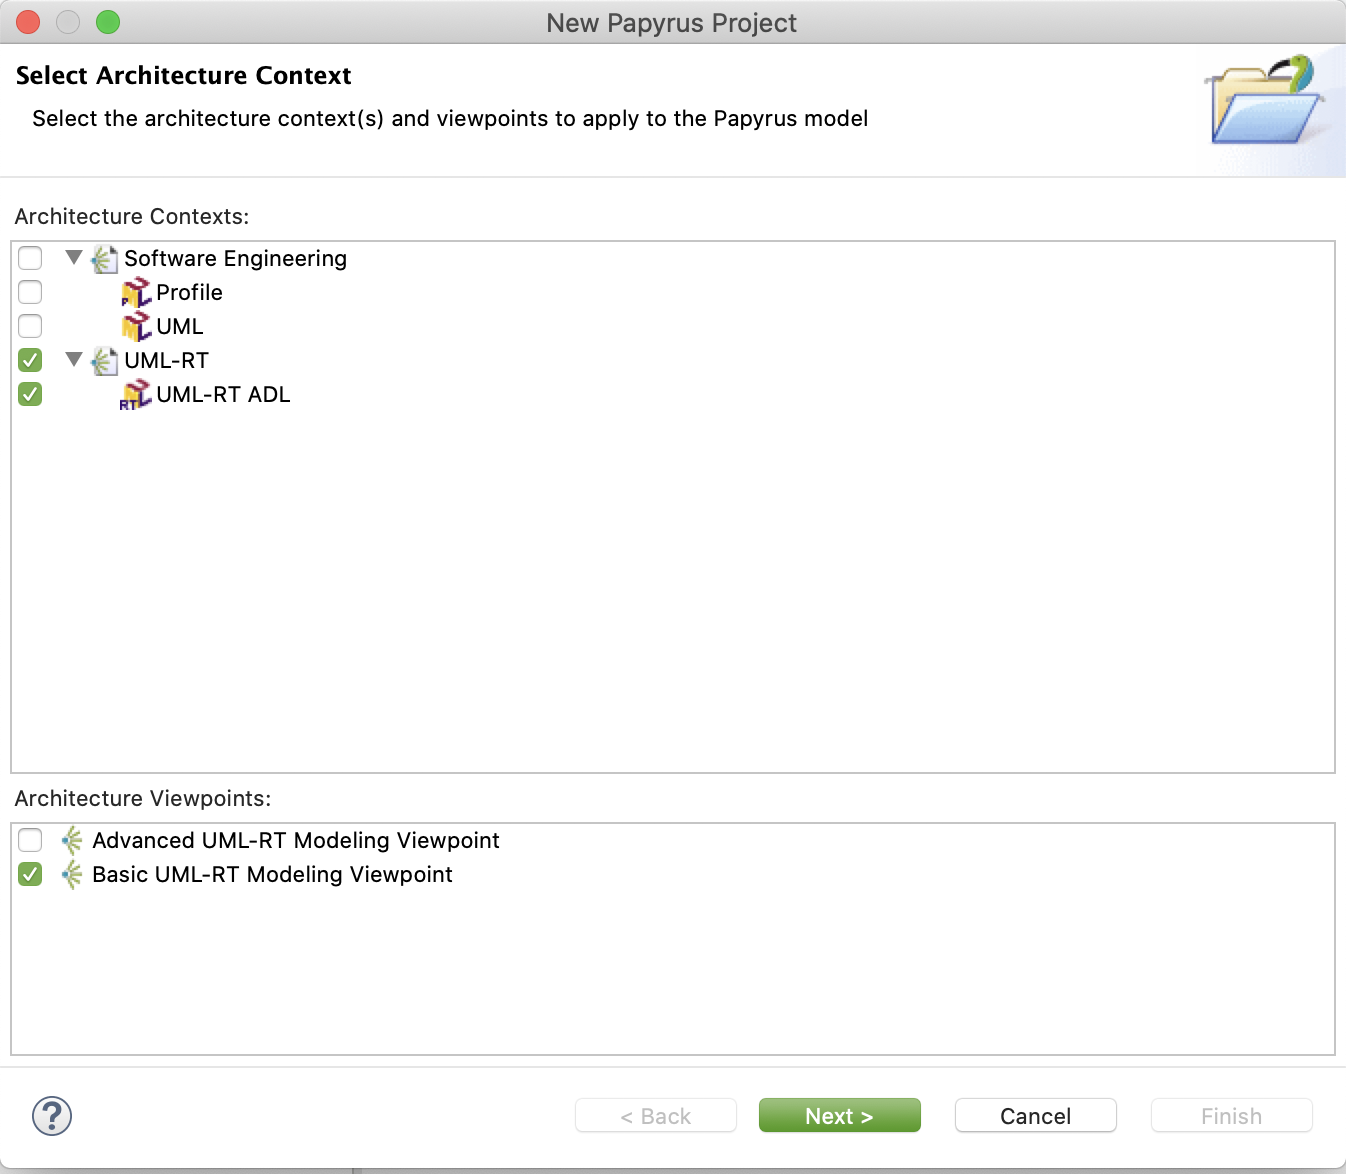Click the UML-RT ADL language icon
Image resolution: width=1346 pixels, height=1174 pixels.
click(135, 395)
